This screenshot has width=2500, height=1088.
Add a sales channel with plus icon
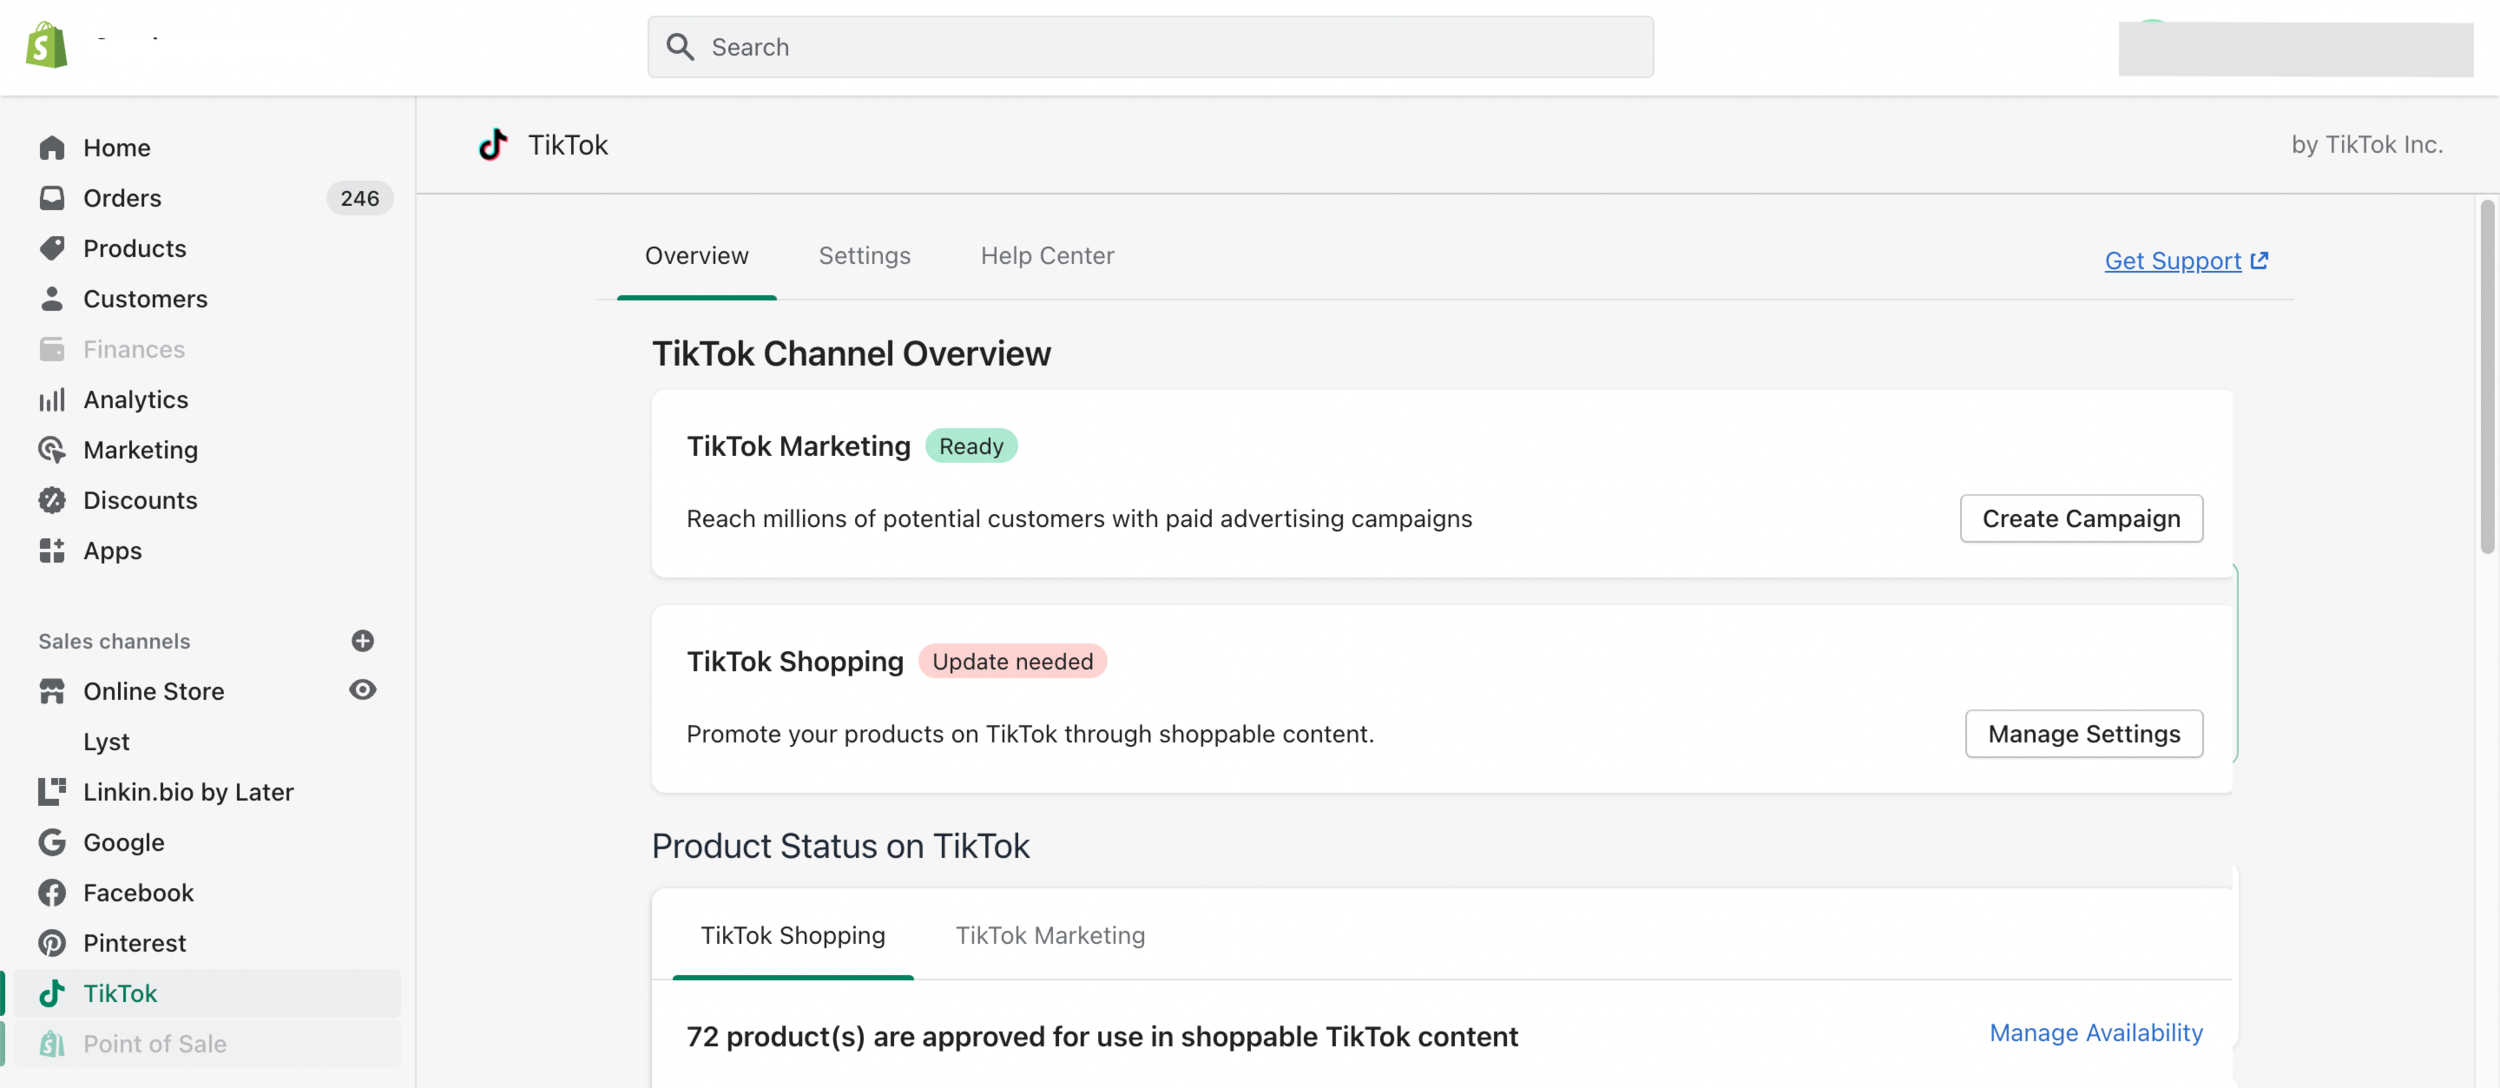click(363, 640)
